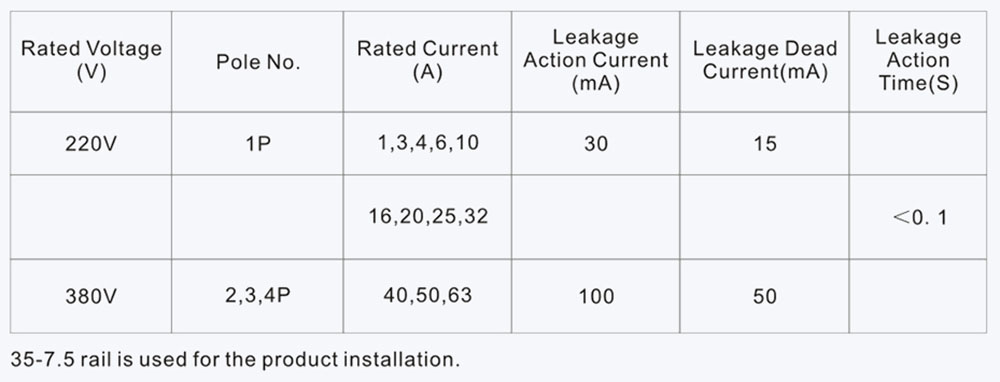Screen dimensions: 1000x382
Task: Click the 100 leakage action current value
Action: (x=596, y=297)
